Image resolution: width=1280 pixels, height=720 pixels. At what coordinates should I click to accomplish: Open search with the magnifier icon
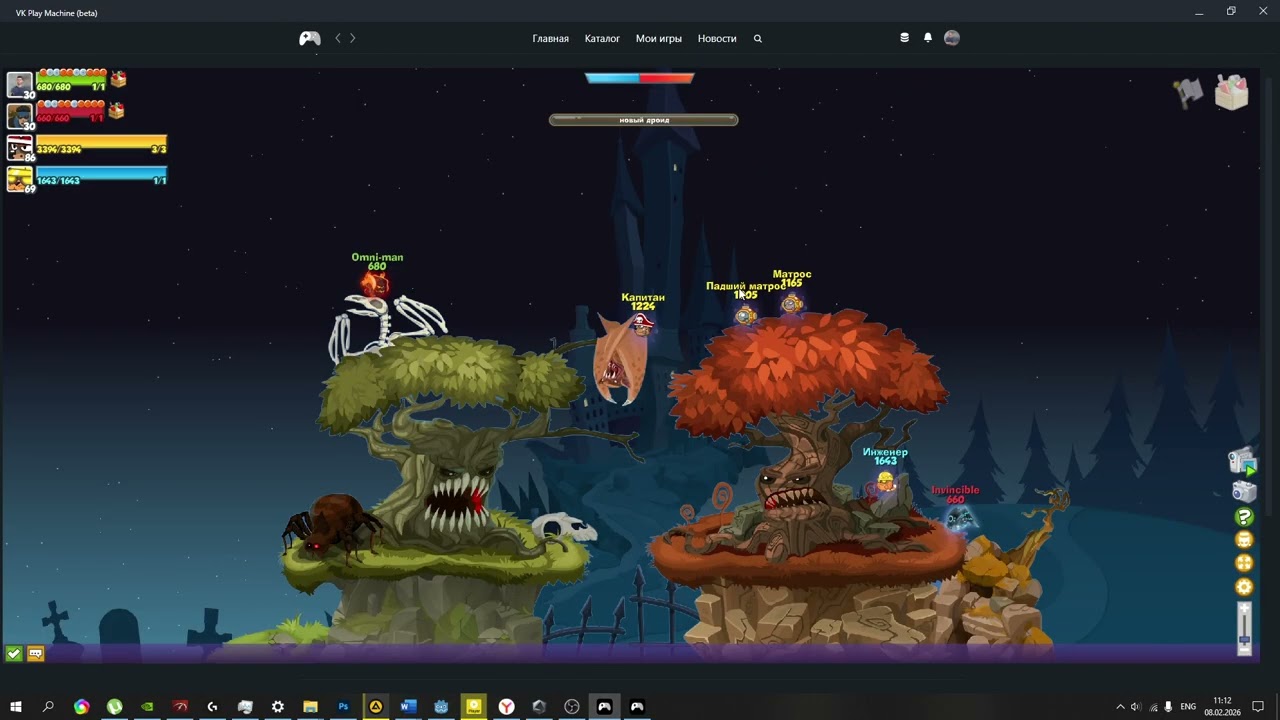pyautogui.click(x=758, y=38)
